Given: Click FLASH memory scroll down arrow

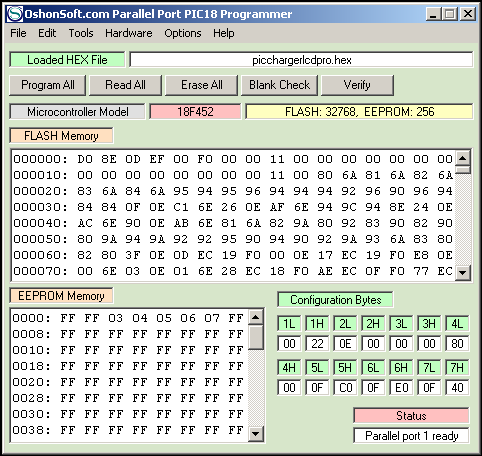Looking at the screenshot, I should pos(463,273).
